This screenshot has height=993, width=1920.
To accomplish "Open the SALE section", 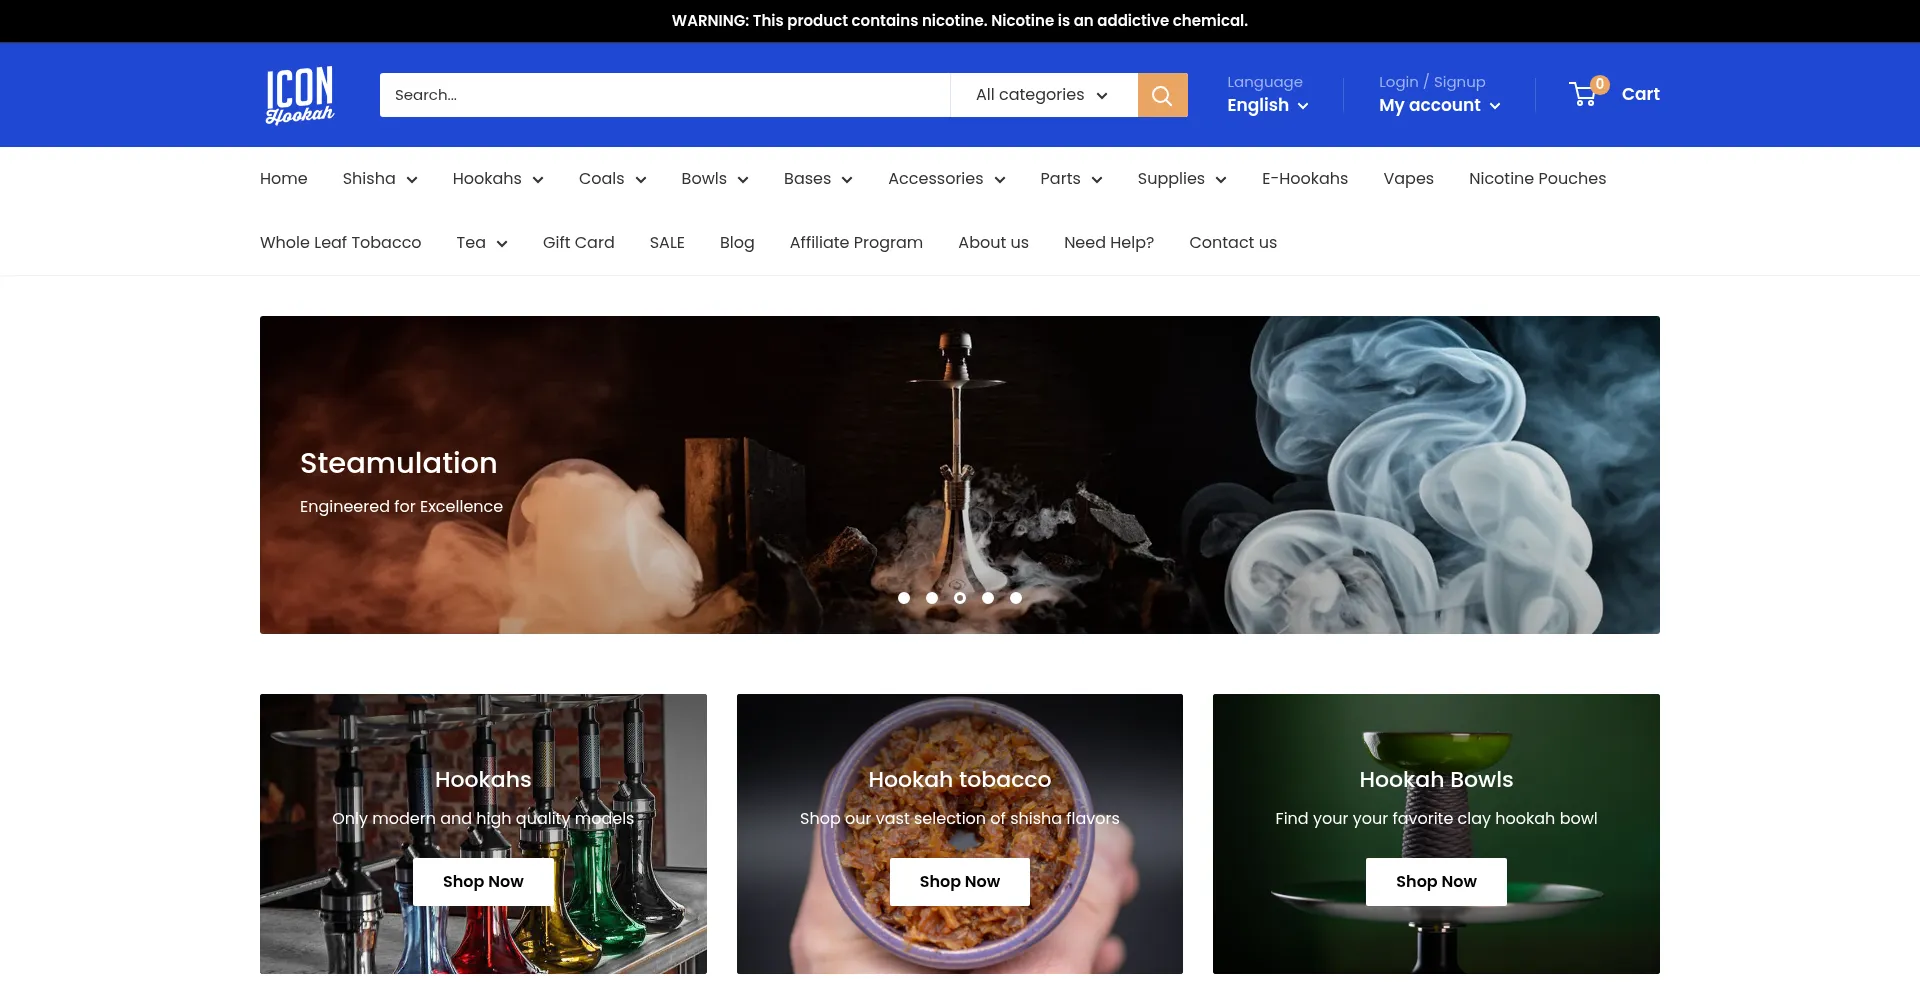I will pyautogui.click(x=667, y=242).
